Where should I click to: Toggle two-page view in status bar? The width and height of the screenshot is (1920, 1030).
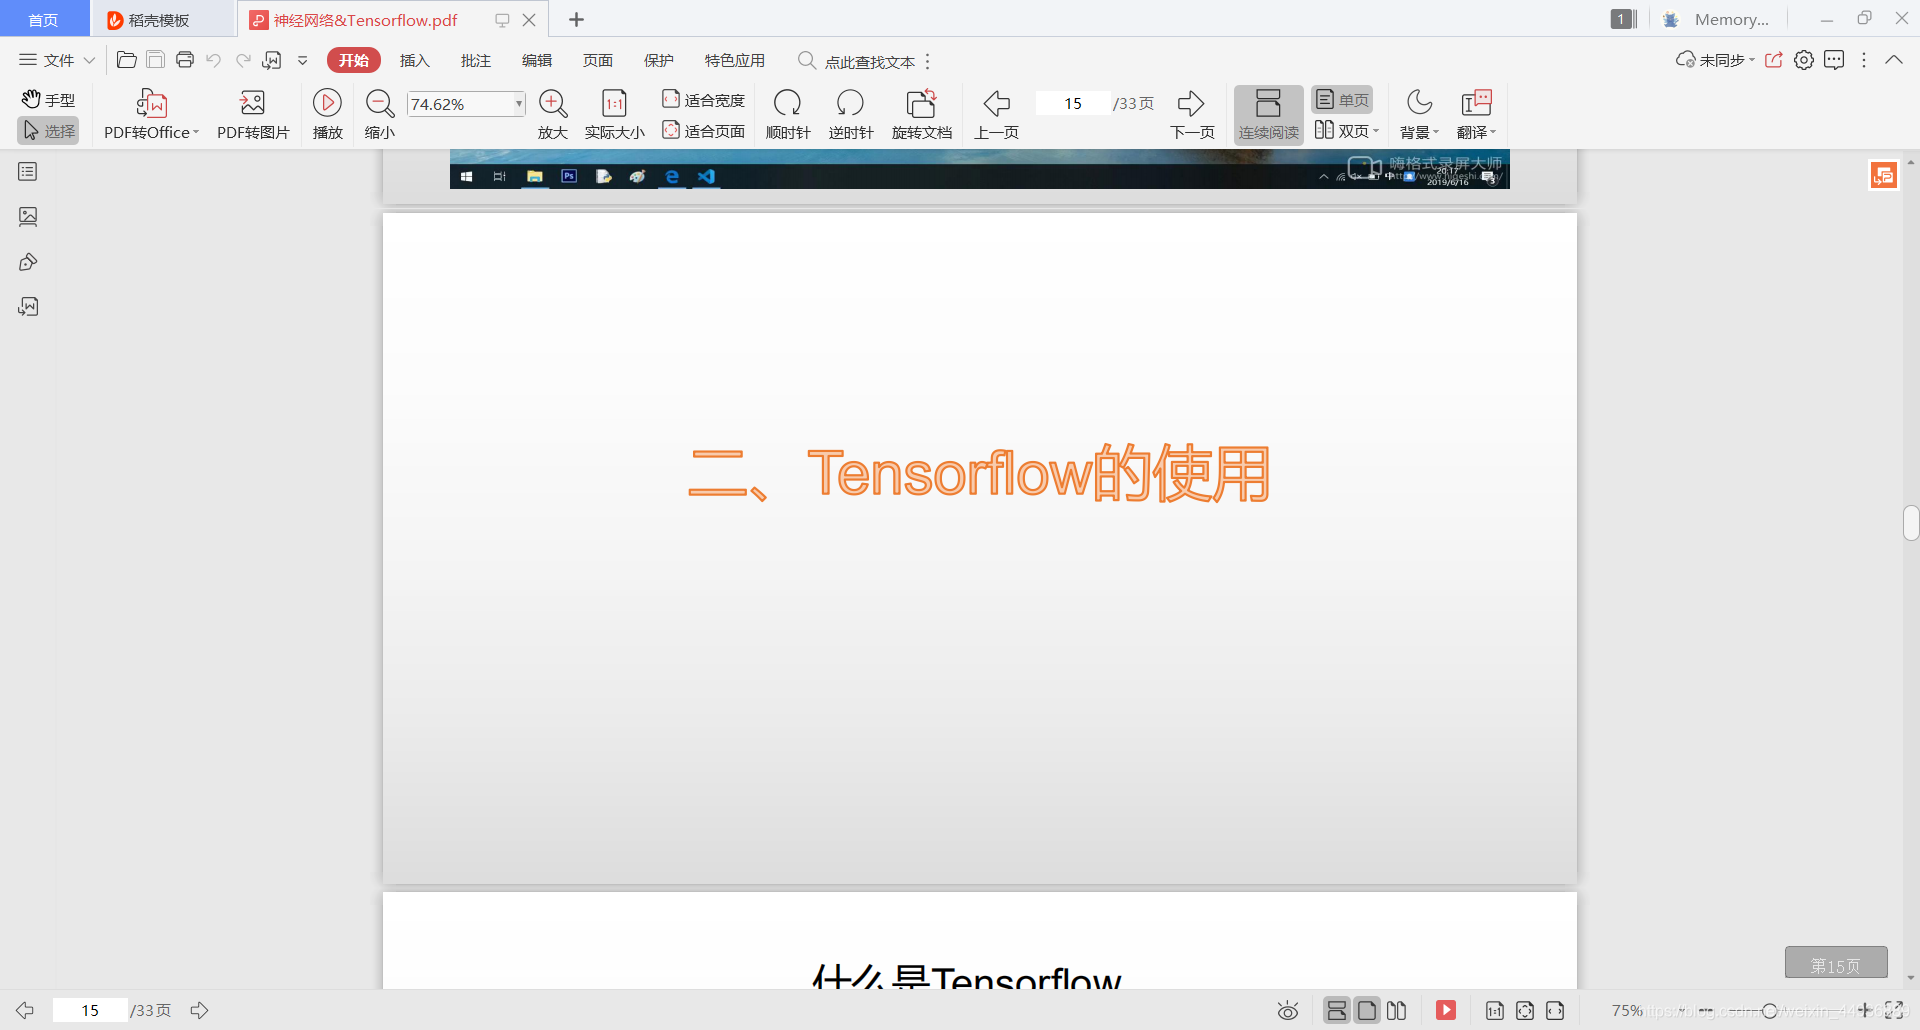click(1397, 1011)
